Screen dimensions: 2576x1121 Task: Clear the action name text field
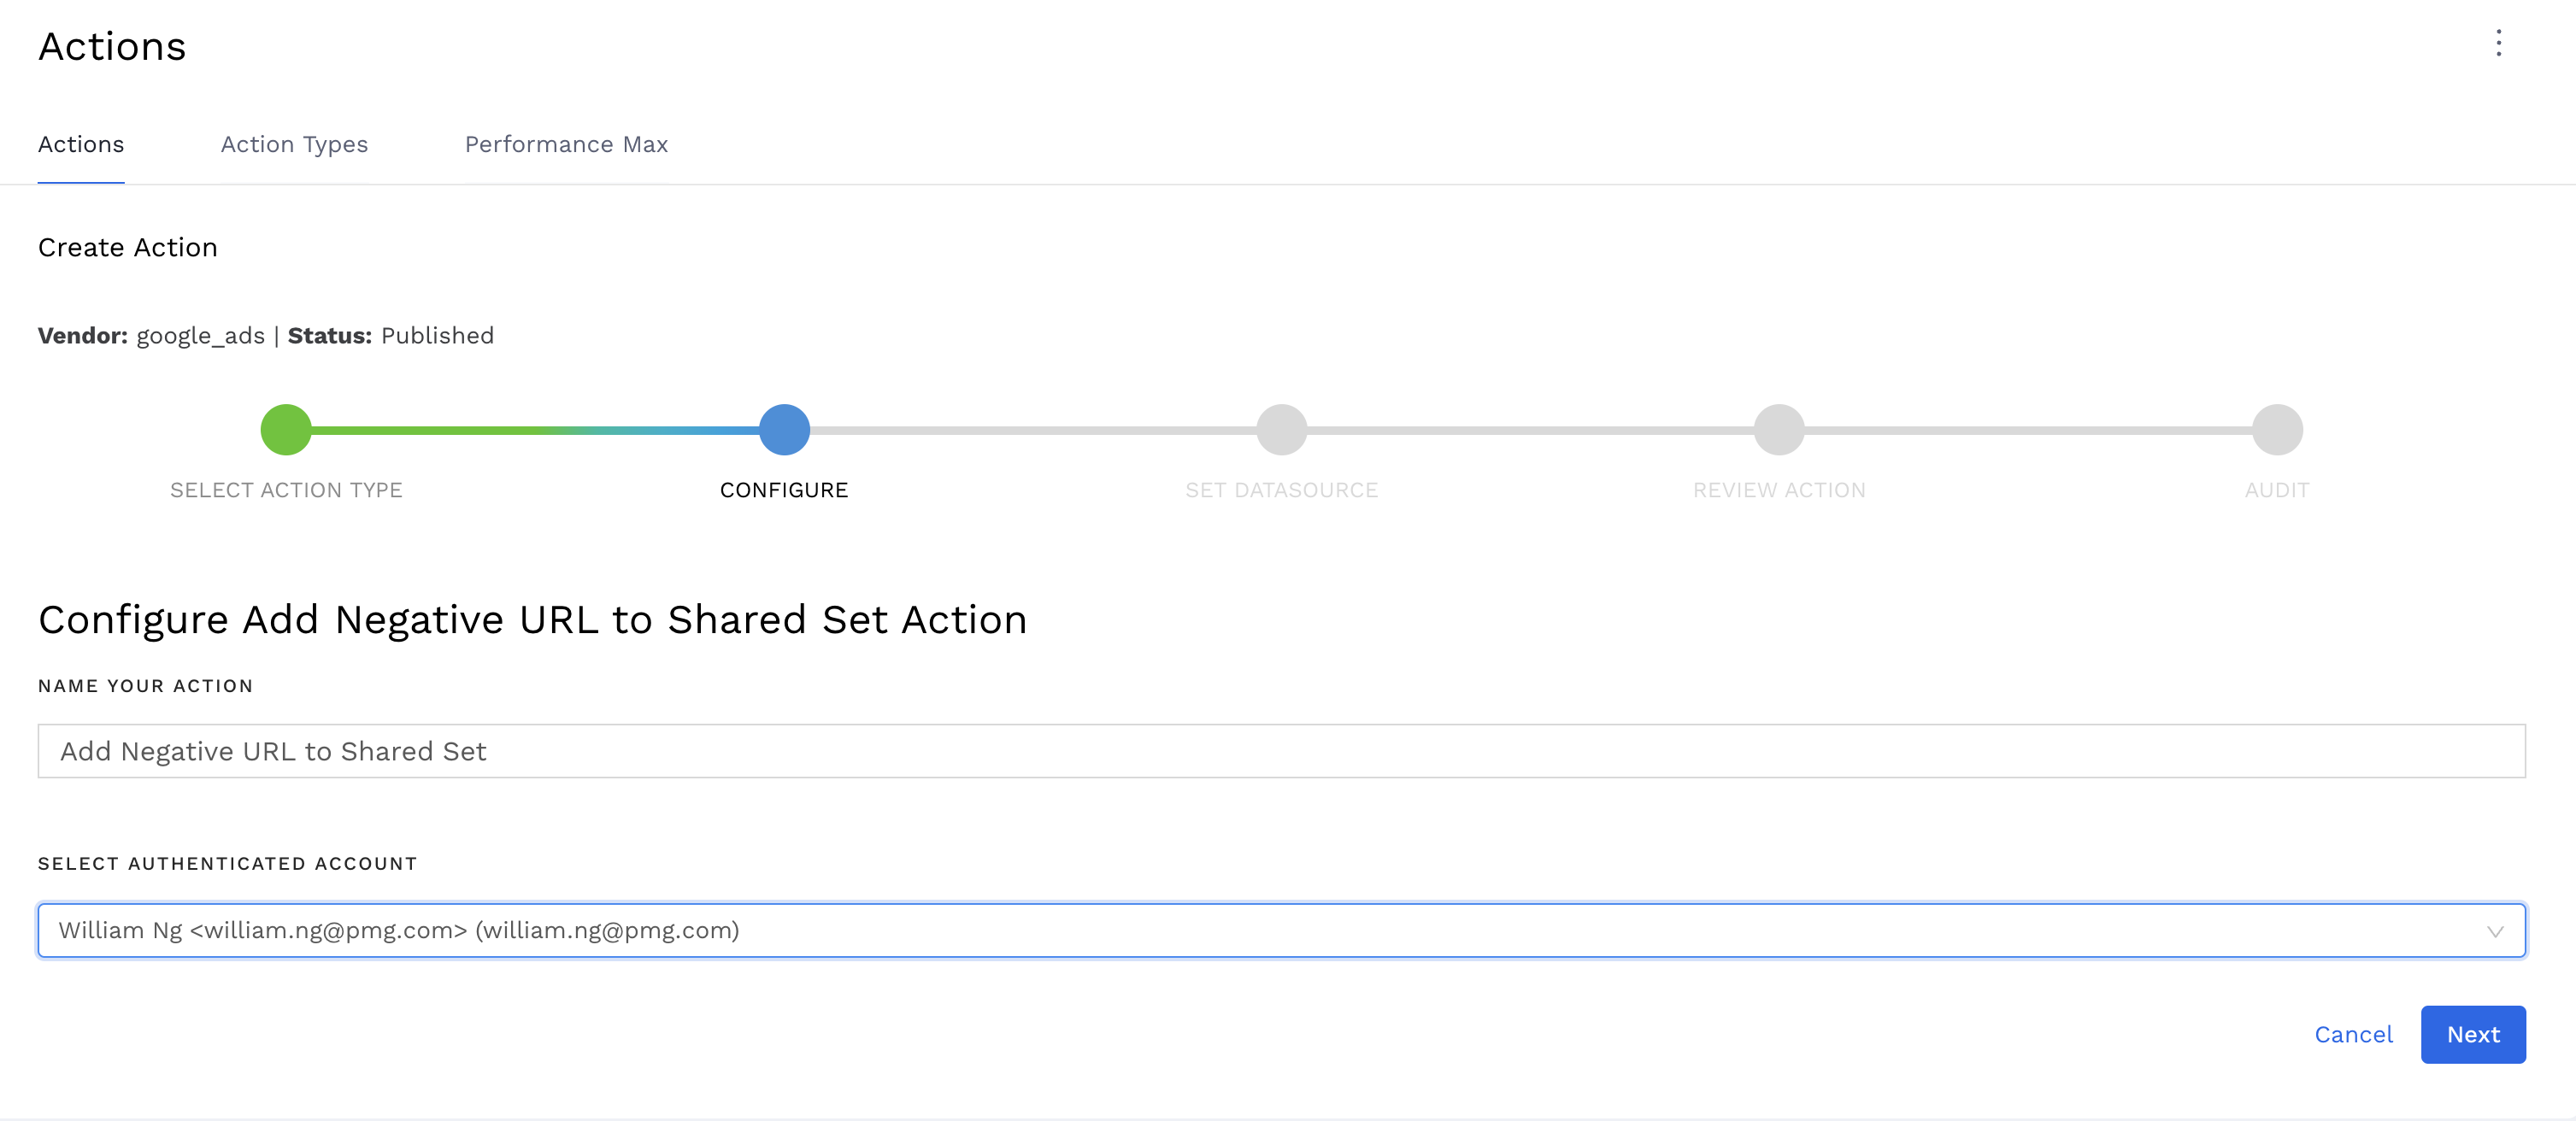(x=1281, y=750)
